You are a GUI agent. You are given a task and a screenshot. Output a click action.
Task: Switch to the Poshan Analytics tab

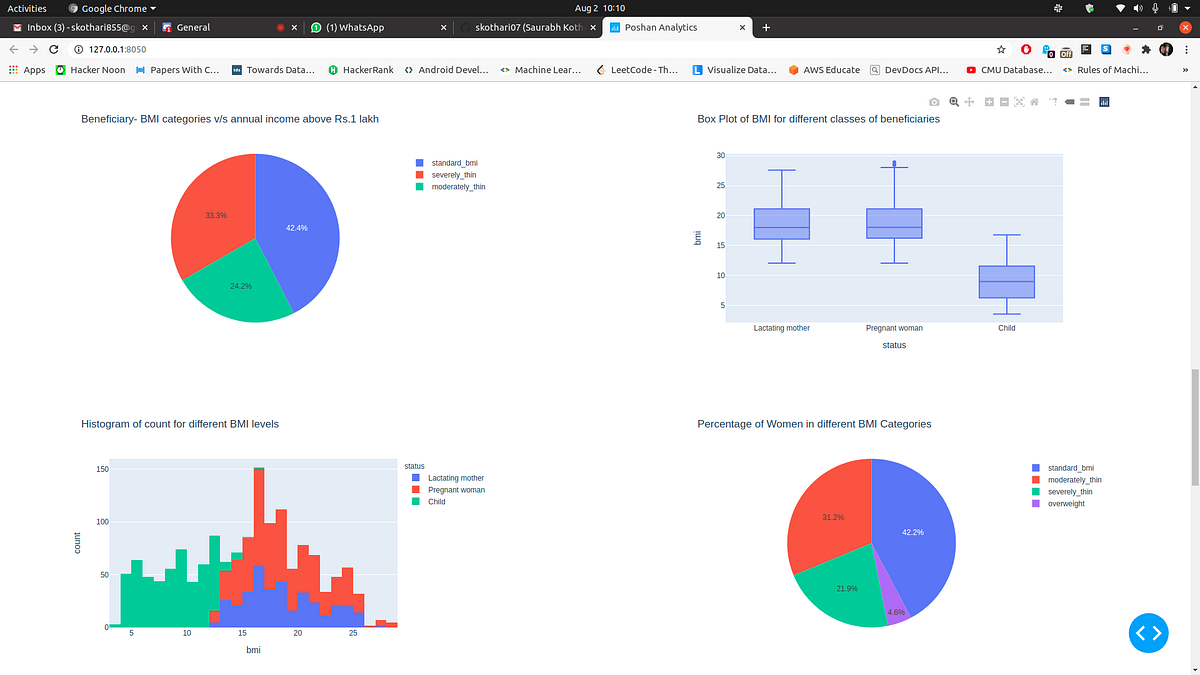(670, 27)
